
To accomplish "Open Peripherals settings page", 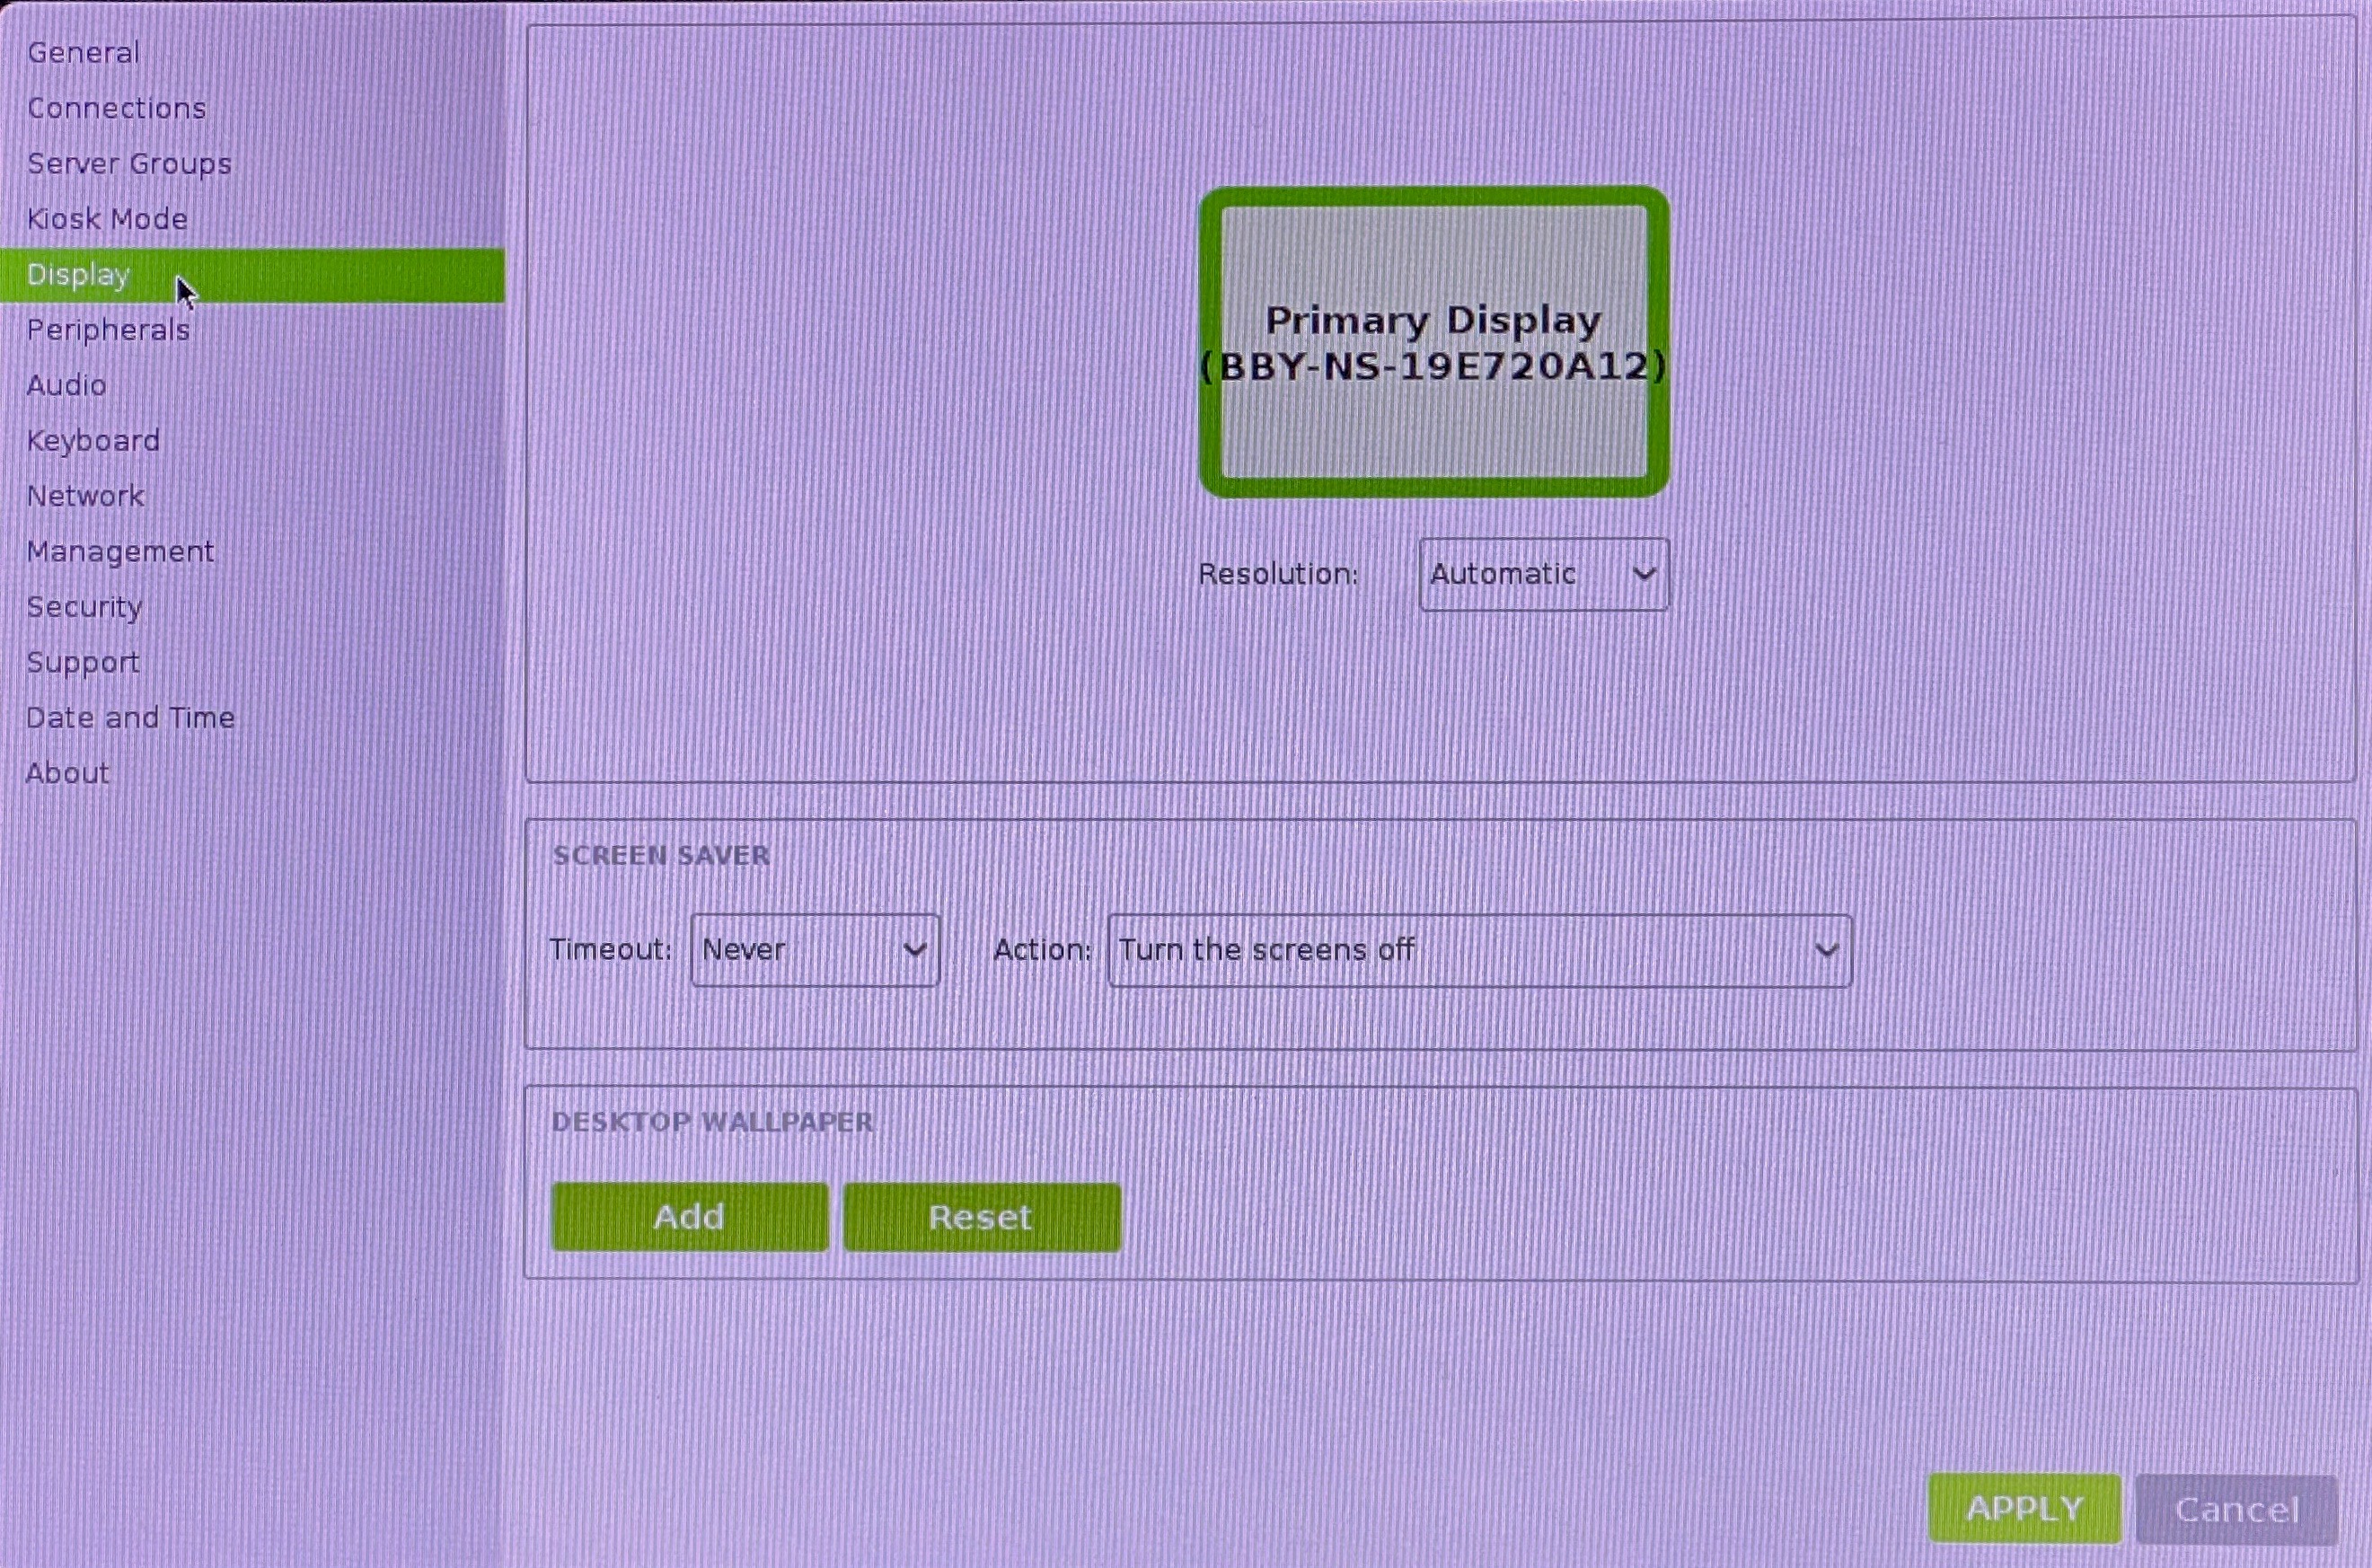I will click(108, 330).
